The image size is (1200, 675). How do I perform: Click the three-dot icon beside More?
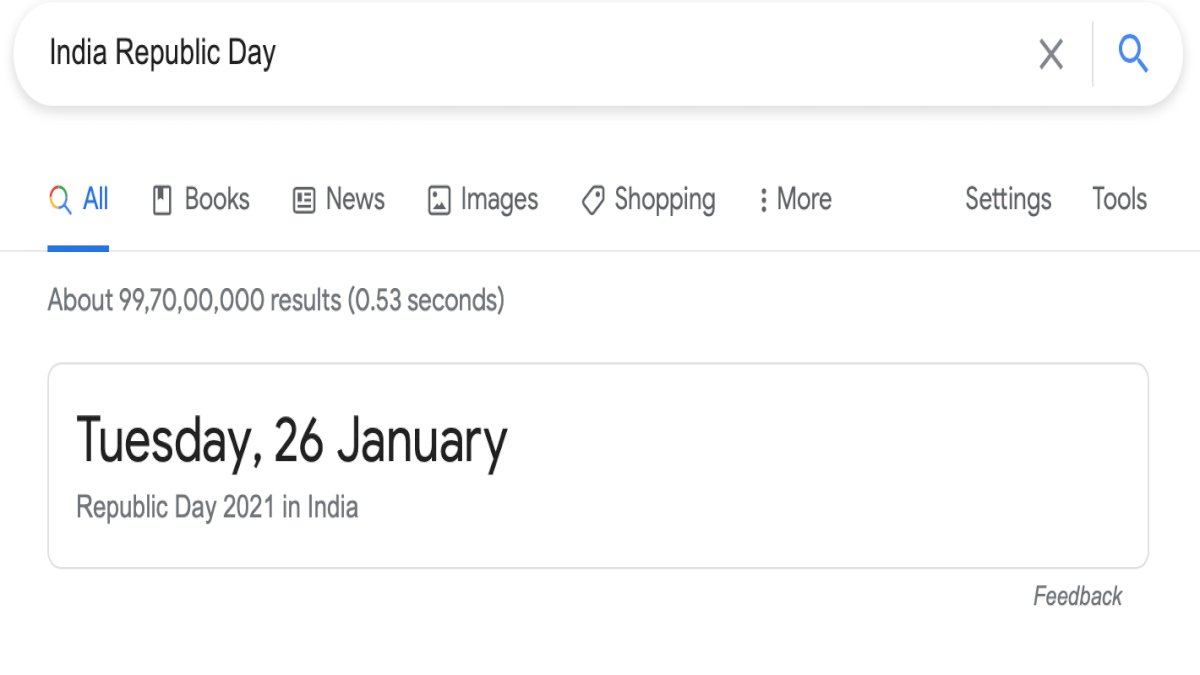click(763, 200)
